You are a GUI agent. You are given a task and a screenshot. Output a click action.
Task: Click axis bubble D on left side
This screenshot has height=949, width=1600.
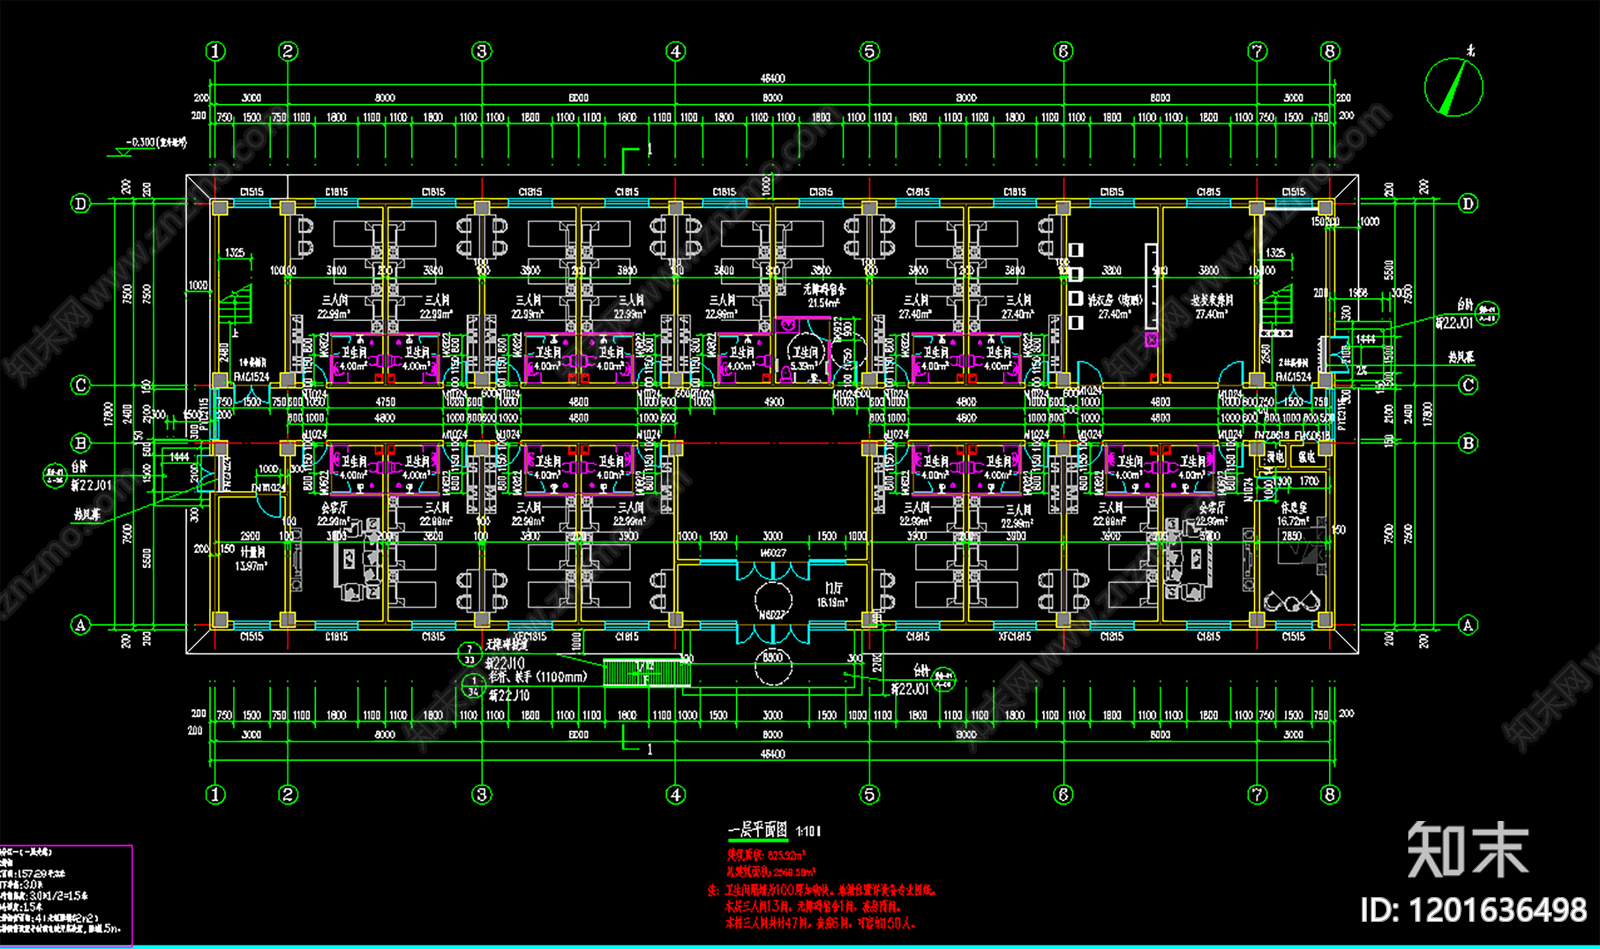[x=81, y=203]
